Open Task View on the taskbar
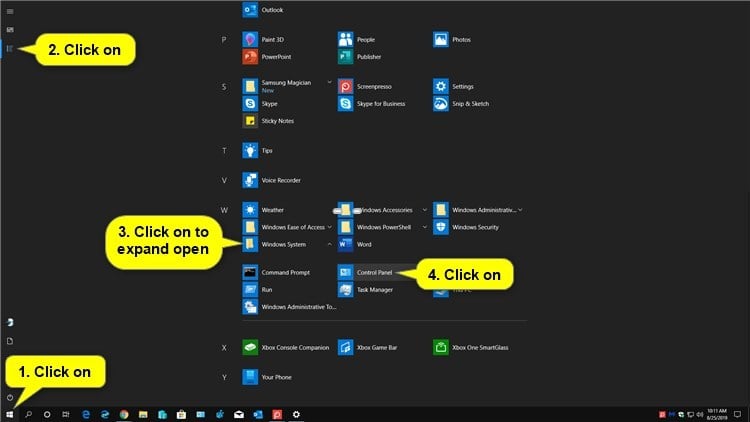 click(x=66, y=414)
